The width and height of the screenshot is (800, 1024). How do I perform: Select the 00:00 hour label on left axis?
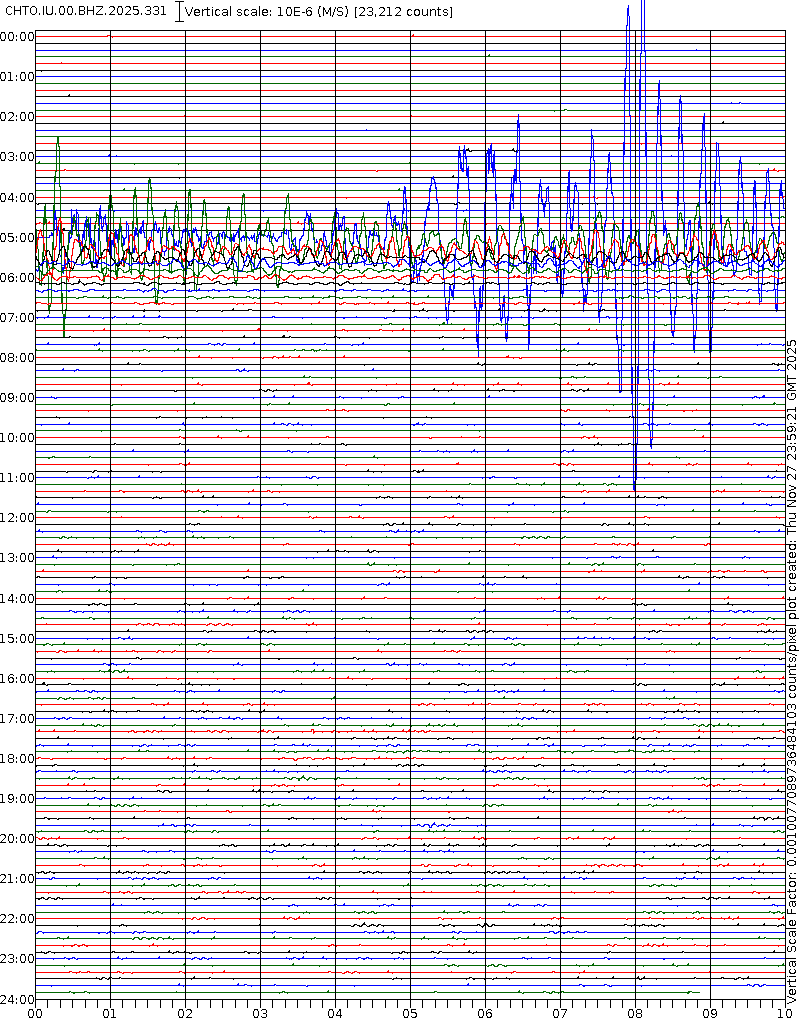[x=17, y=37]
